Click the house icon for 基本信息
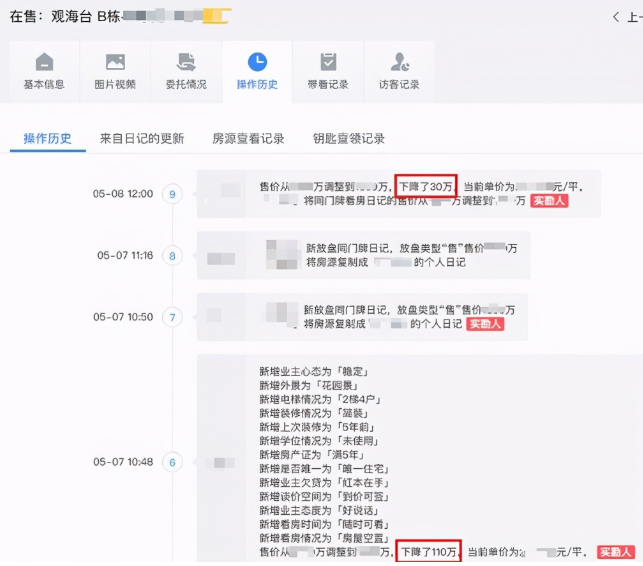Viewport: 643px width, 566px height. pos(44,62)
